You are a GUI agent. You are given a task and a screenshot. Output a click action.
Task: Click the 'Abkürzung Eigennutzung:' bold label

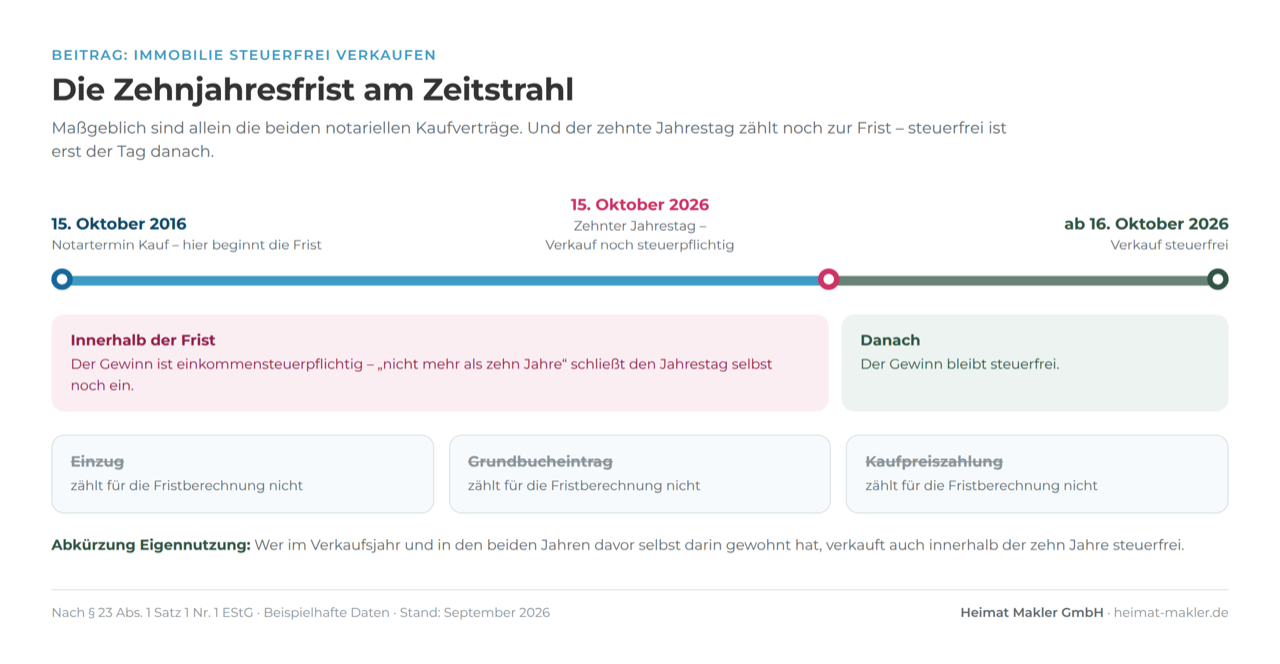coord(151,545)
